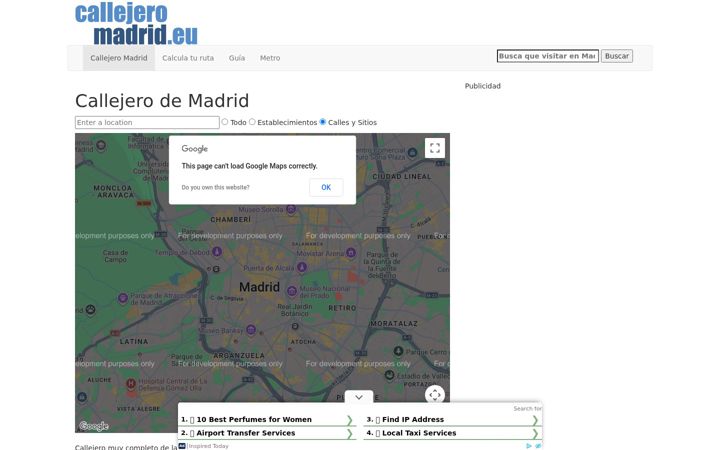Click the Movistar Arena marker
720x450 pixels.
pyautogui.click(x=351, y=252)
